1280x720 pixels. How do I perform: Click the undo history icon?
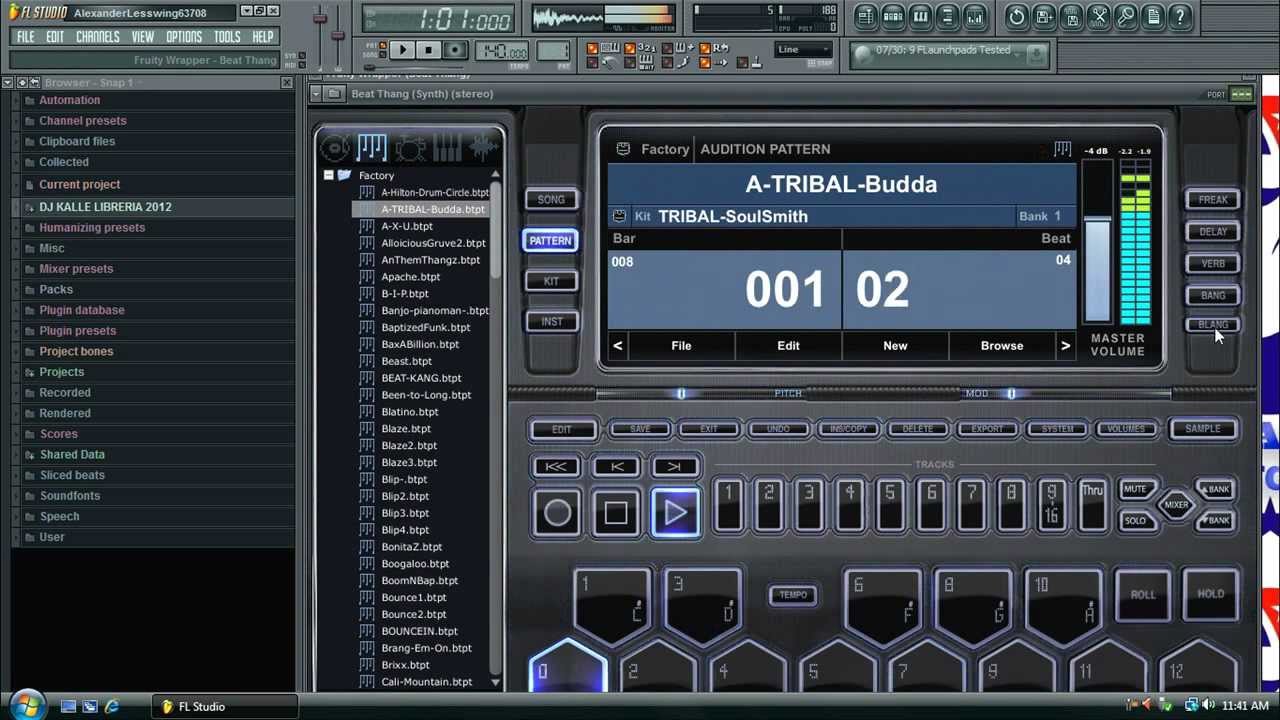[1017, 16]
